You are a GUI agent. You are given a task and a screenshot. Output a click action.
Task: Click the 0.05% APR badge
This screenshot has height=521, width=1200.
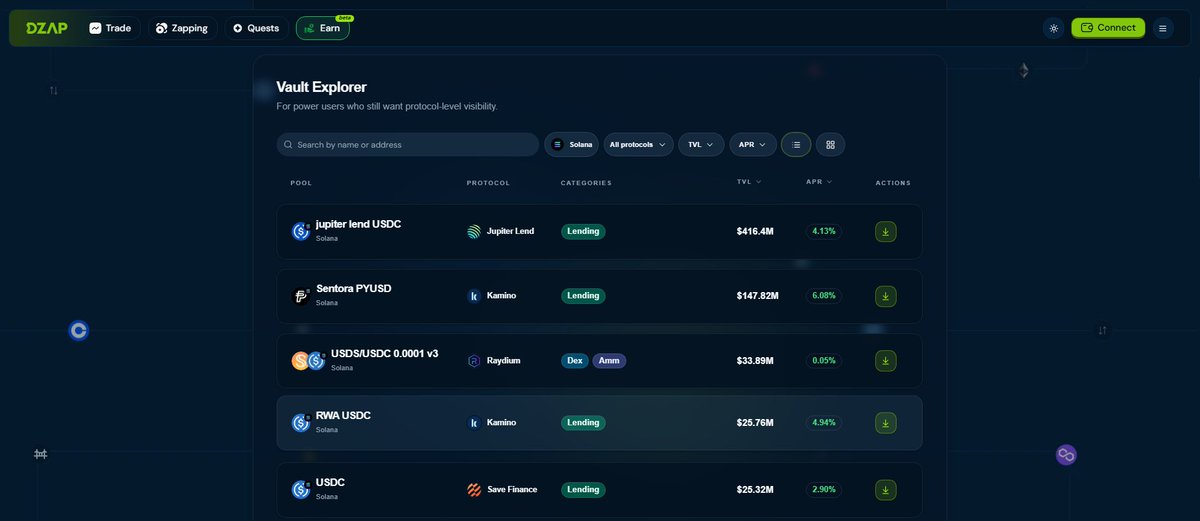(x=824, y=360)
